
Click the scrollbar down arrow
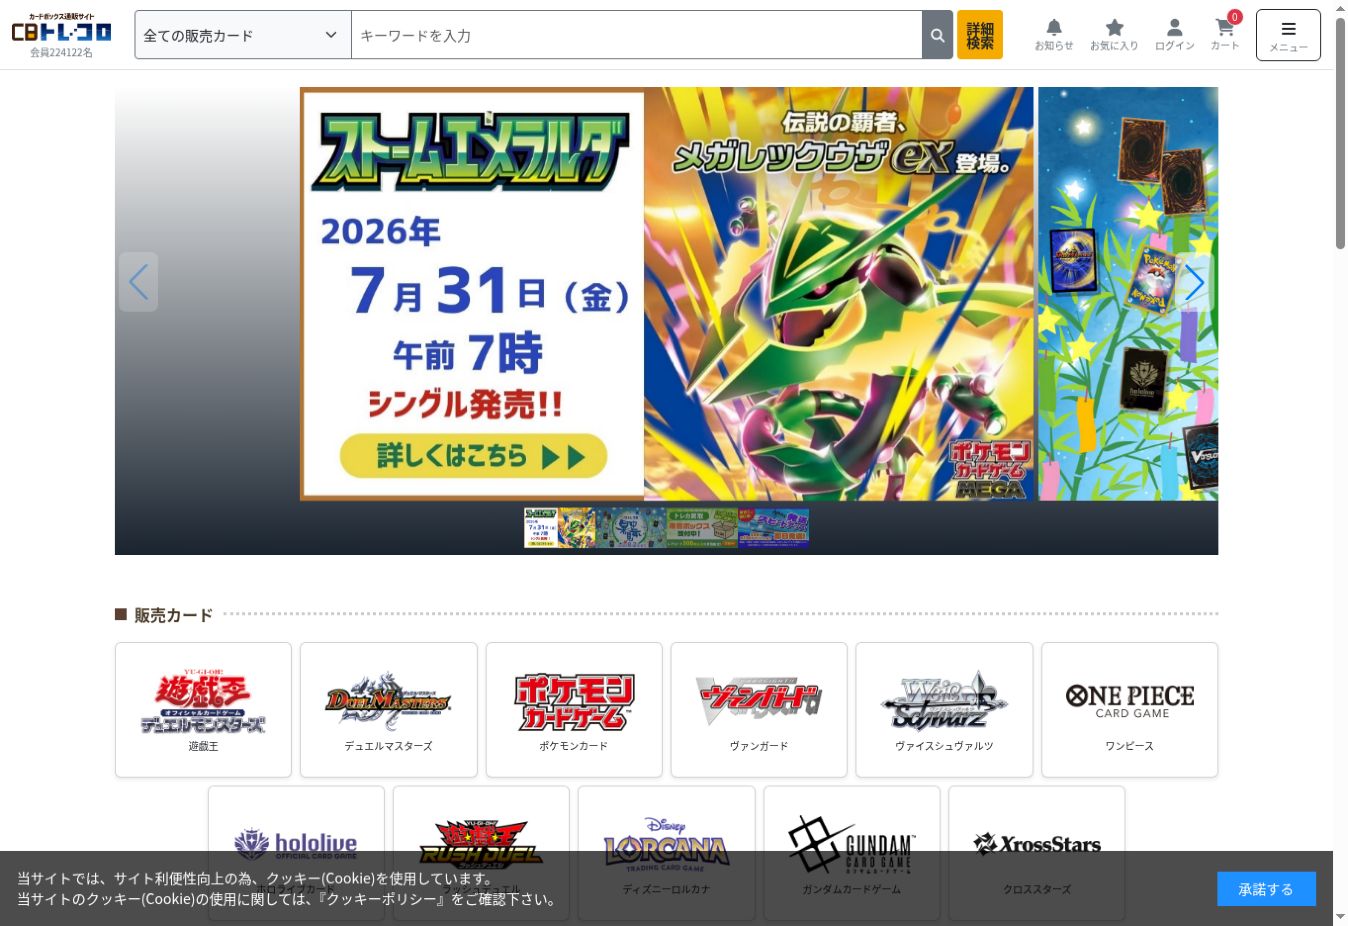click(x=1340, y=916)
